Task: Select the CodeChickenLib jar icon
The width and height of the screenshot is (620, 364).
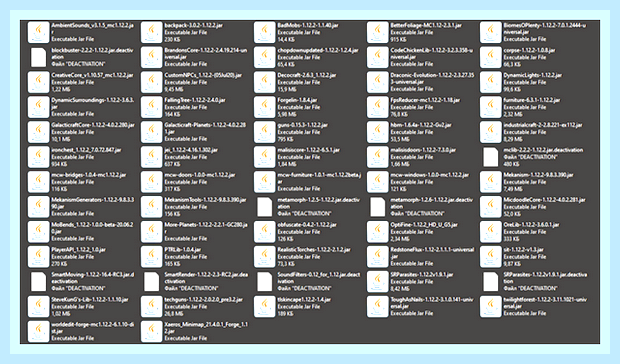Action: pos(378,57)
